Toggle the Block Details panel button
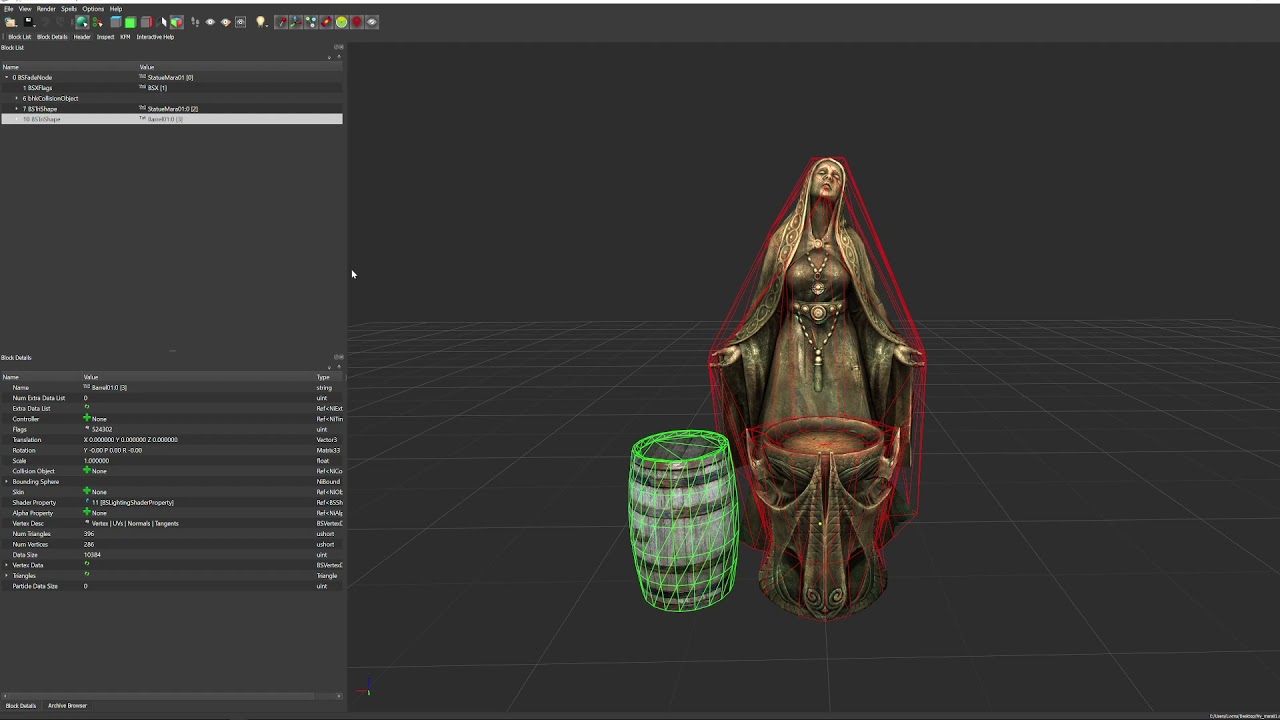The image size is (1280, 720). pyautogui.click(x=52, y=37)
